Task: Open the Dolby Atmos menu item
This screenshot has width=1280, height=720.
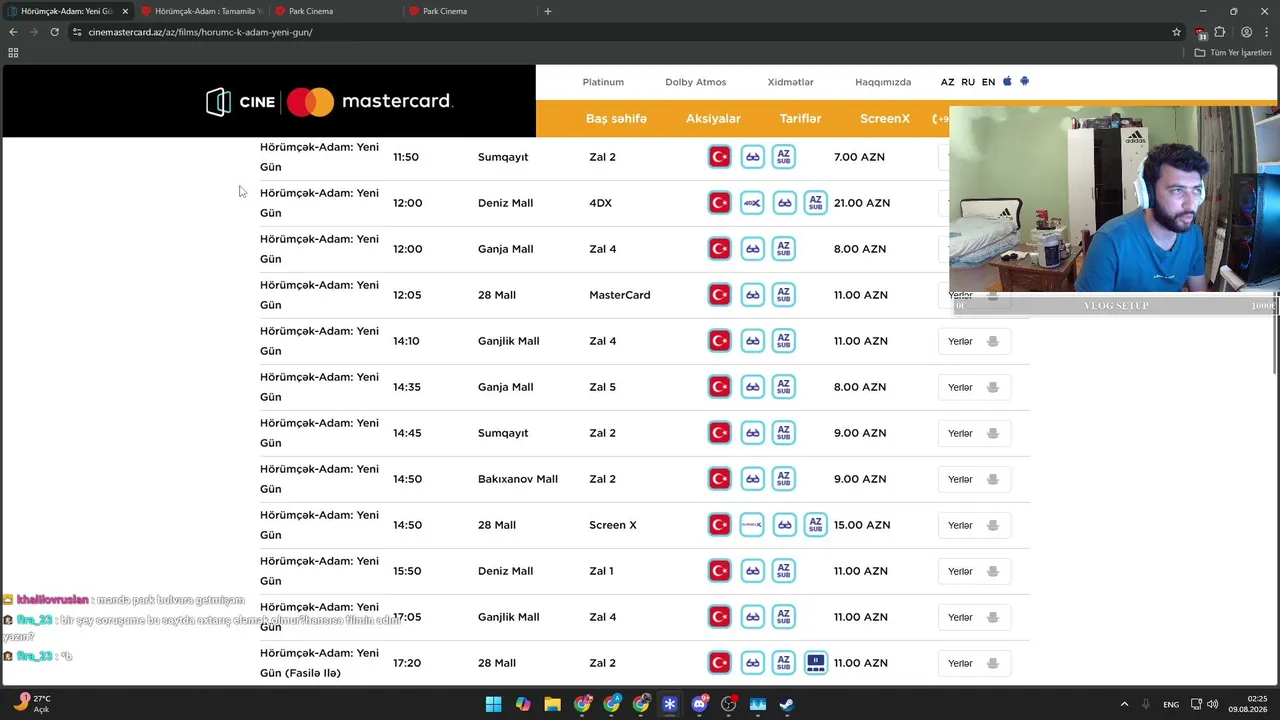Action: click(696, 82)
